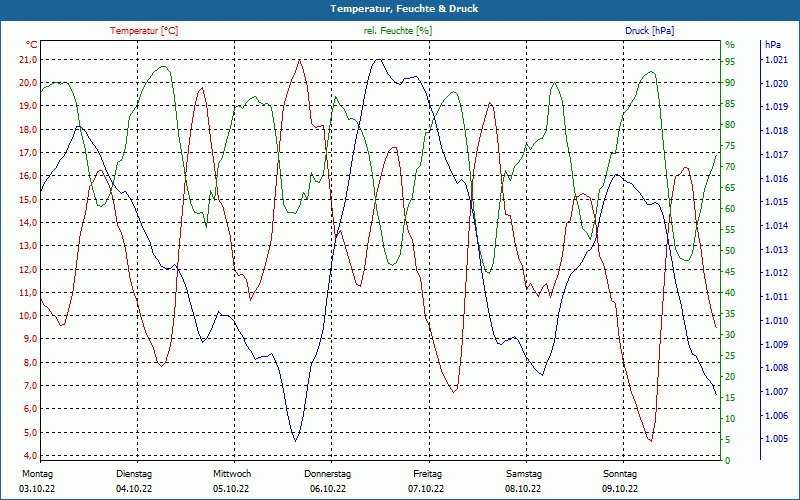Click the '1.012' pressure axis value
This screenshot has height=500, width=800.
tap(776, 273)
